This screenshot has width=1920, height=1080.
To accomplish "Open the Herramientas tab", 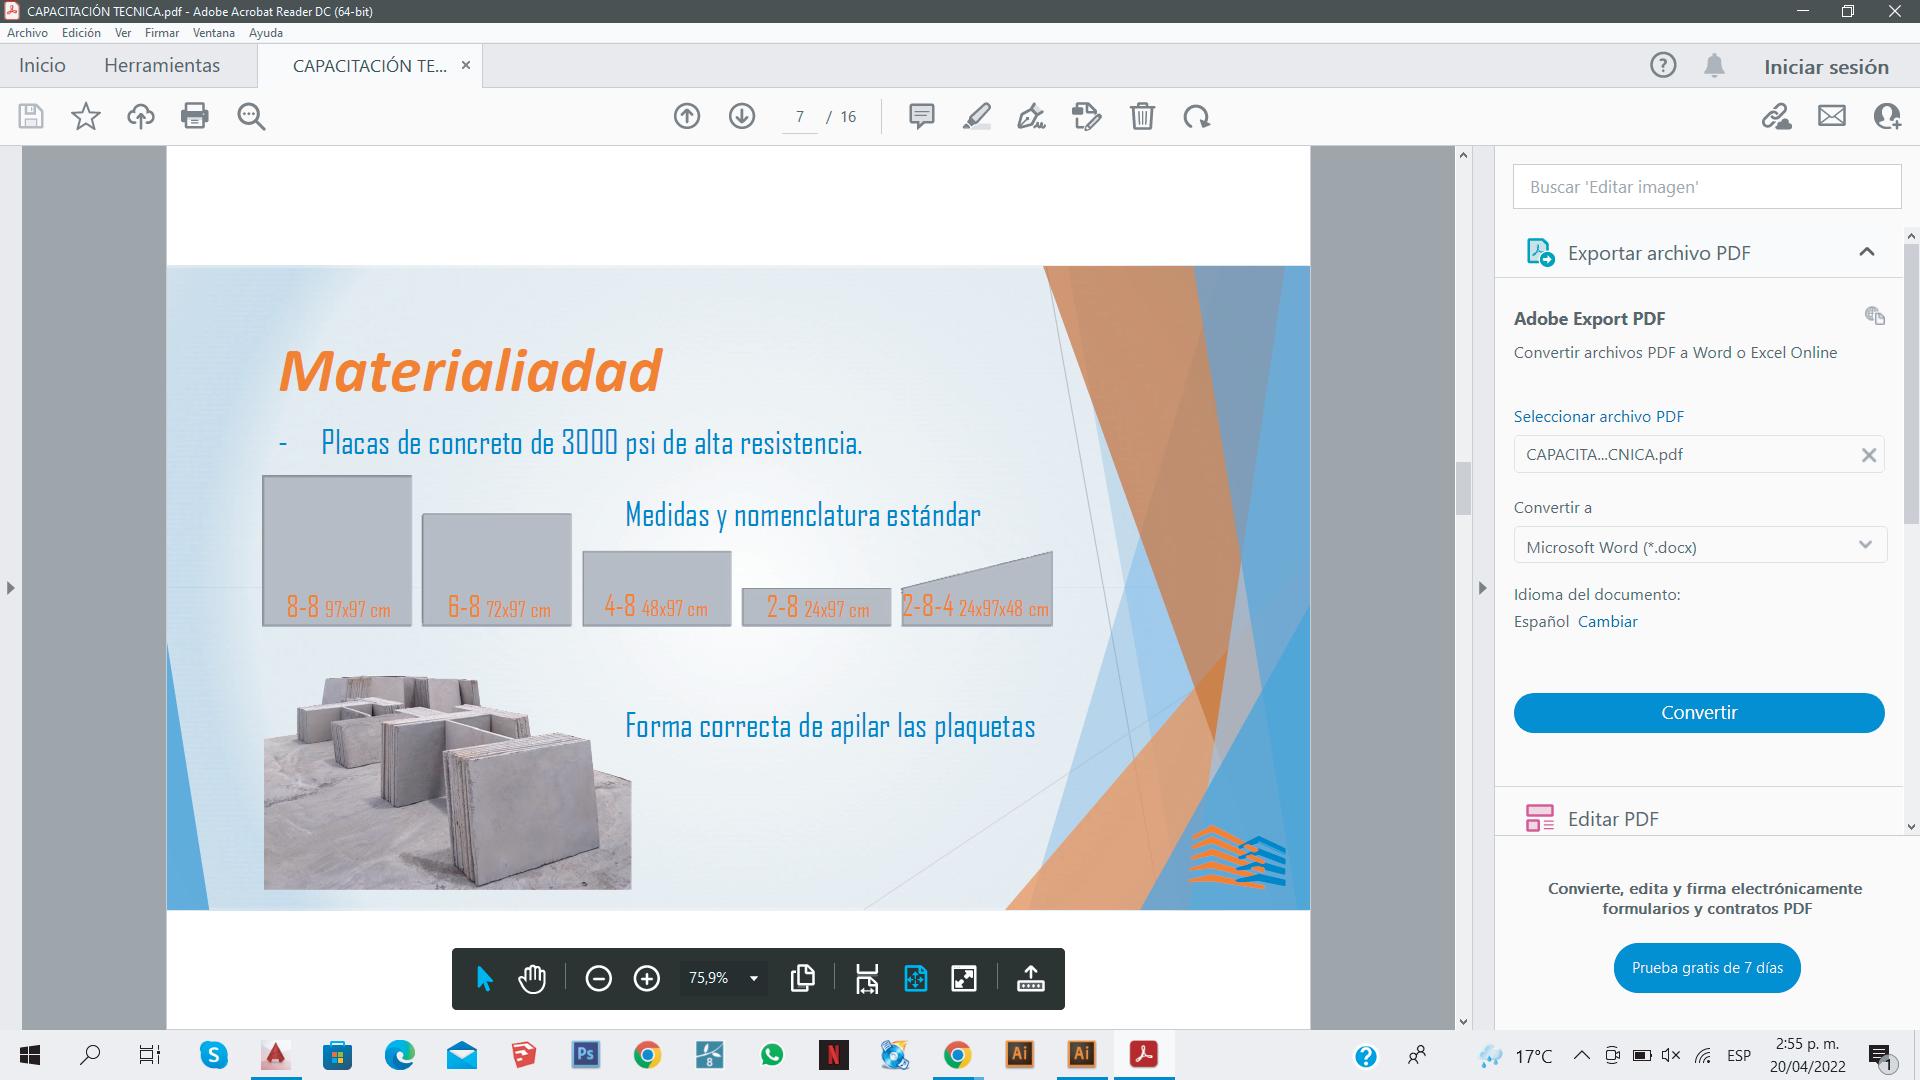I will tap(162, 66).
